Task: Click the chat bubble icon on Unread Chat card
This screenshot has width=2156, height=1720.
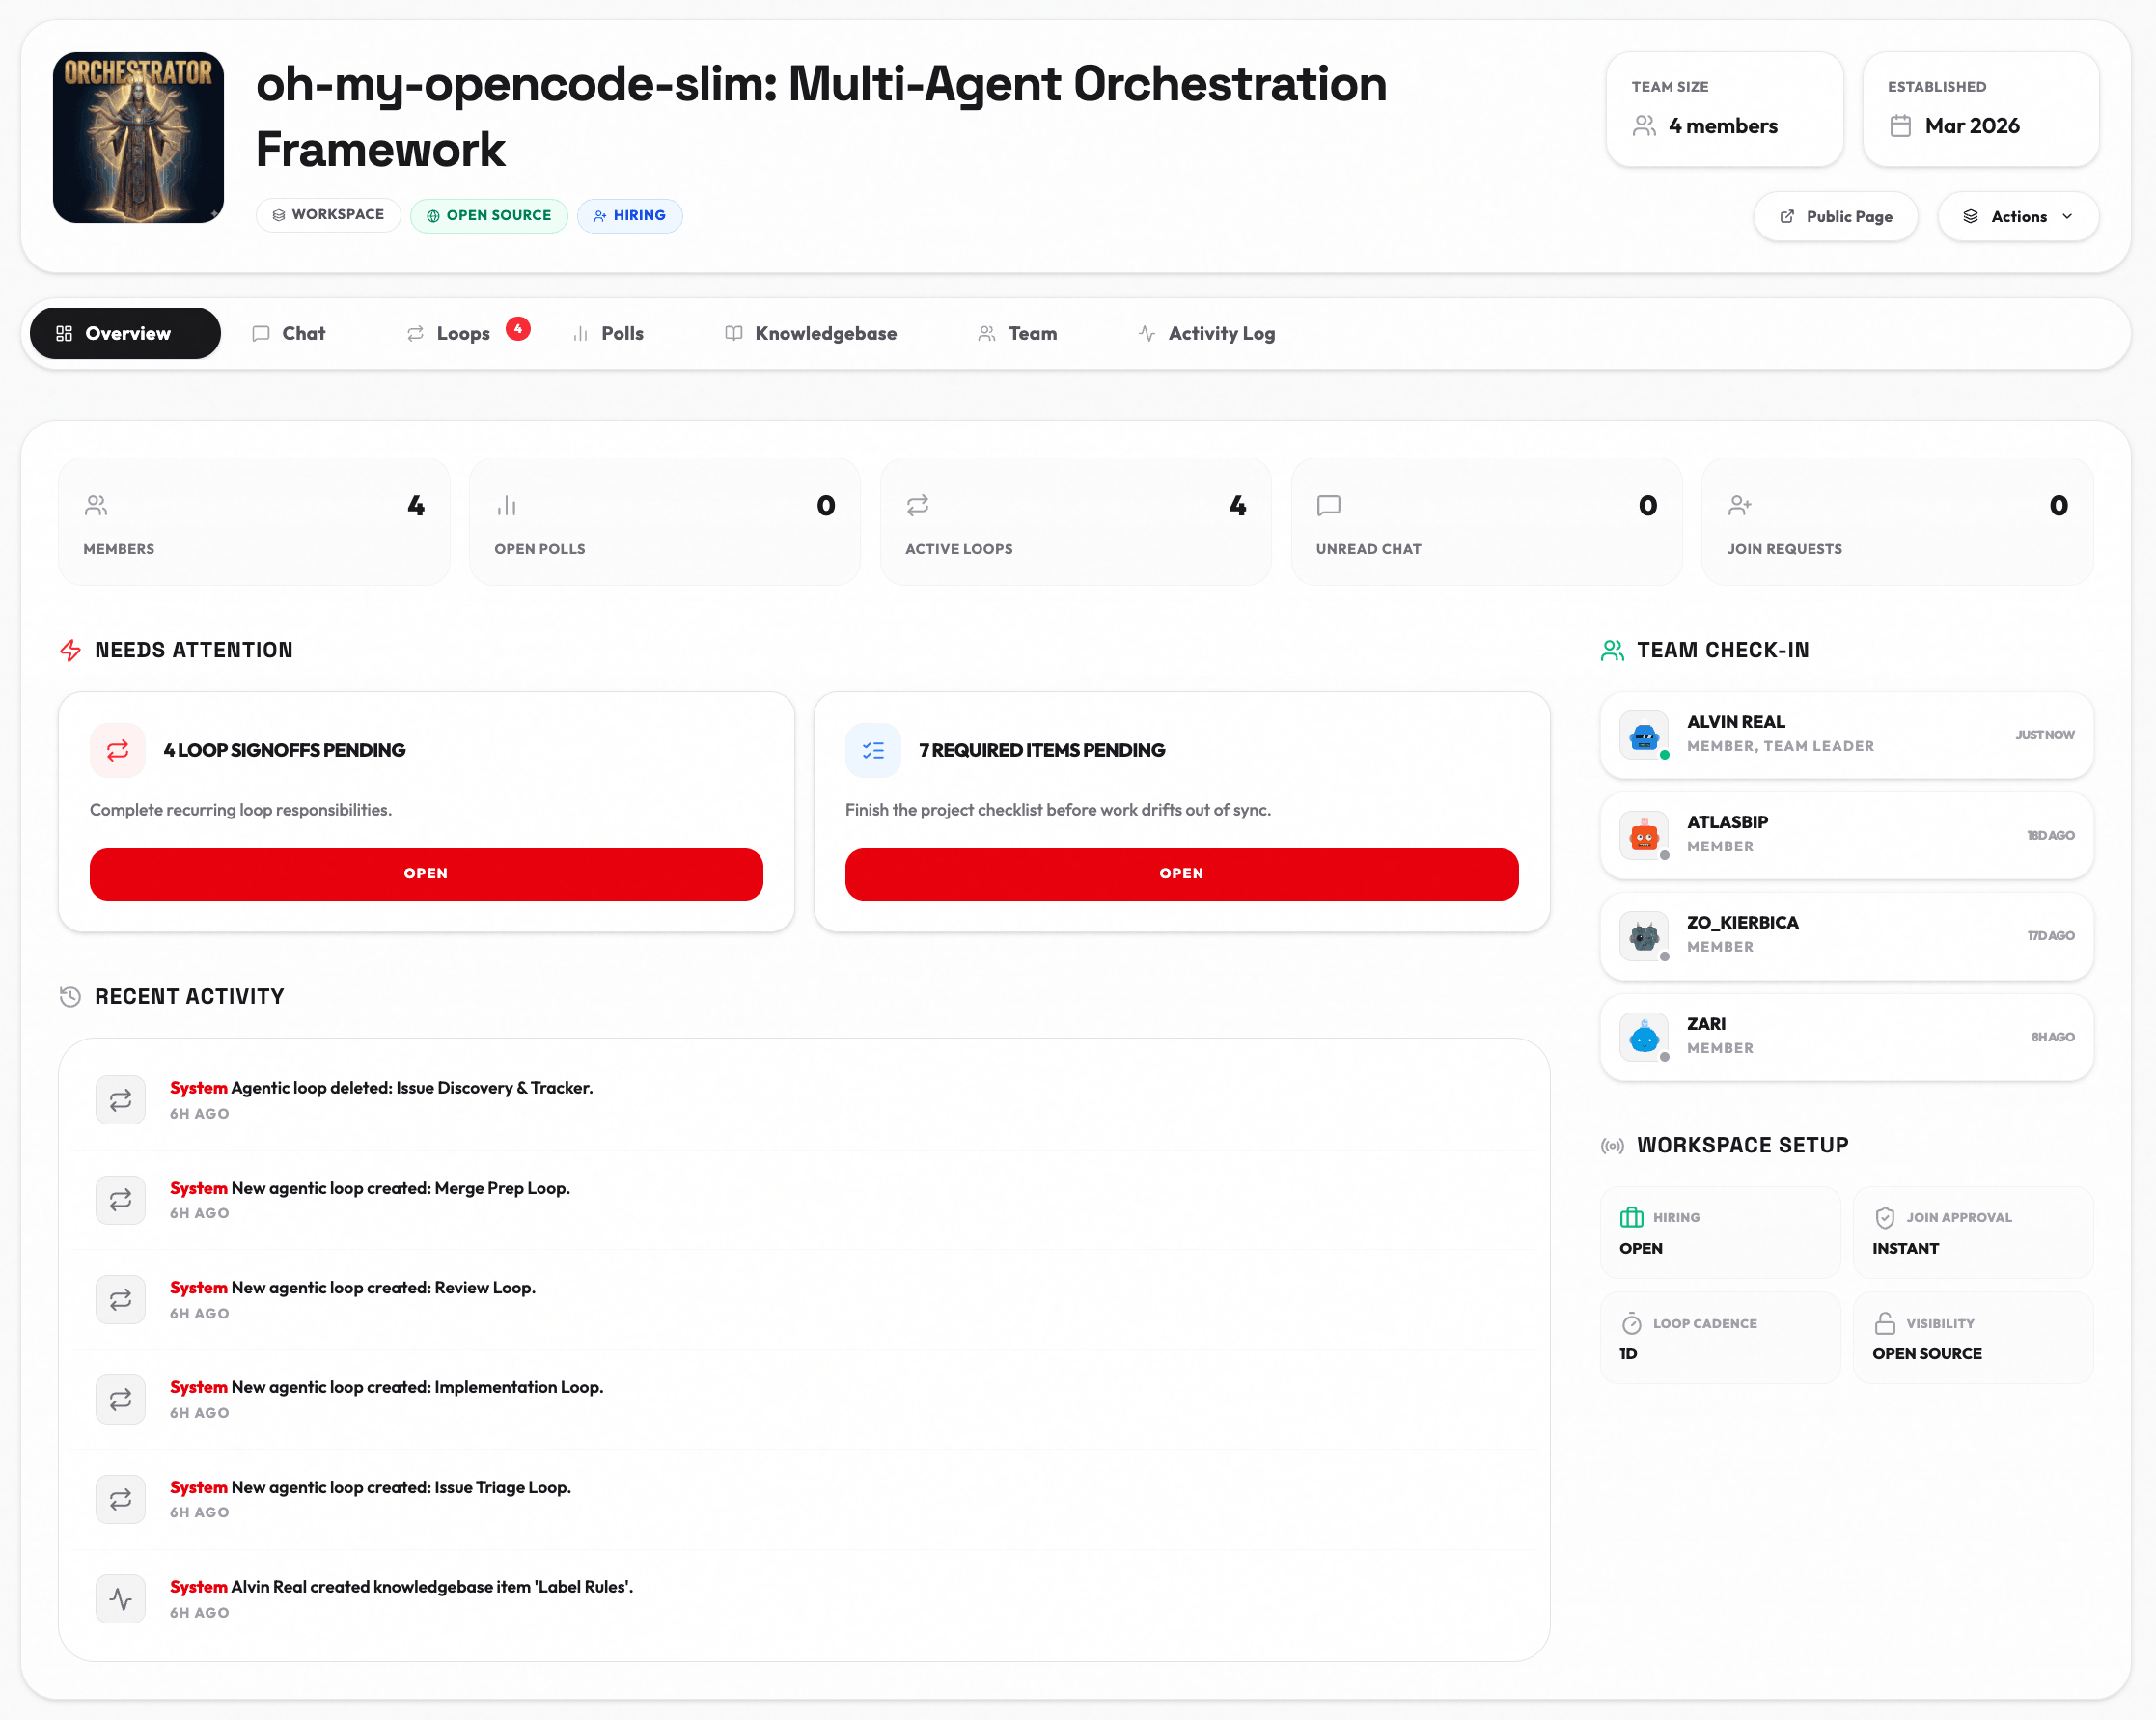Action: point(1330,506)
